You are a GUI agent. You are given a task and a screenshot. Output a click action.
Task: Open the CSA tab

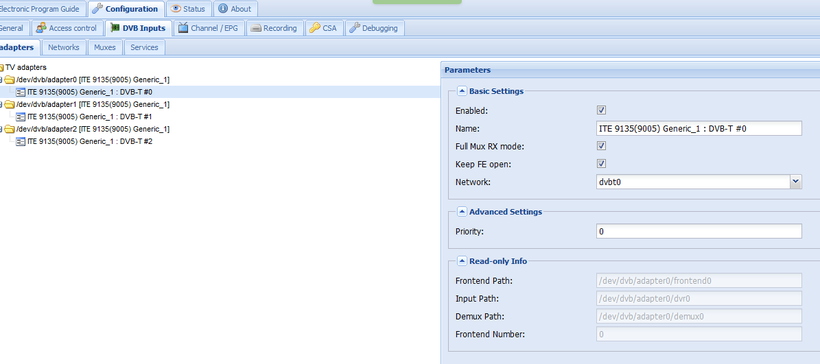pyautogui.click(x=324, y=28)
